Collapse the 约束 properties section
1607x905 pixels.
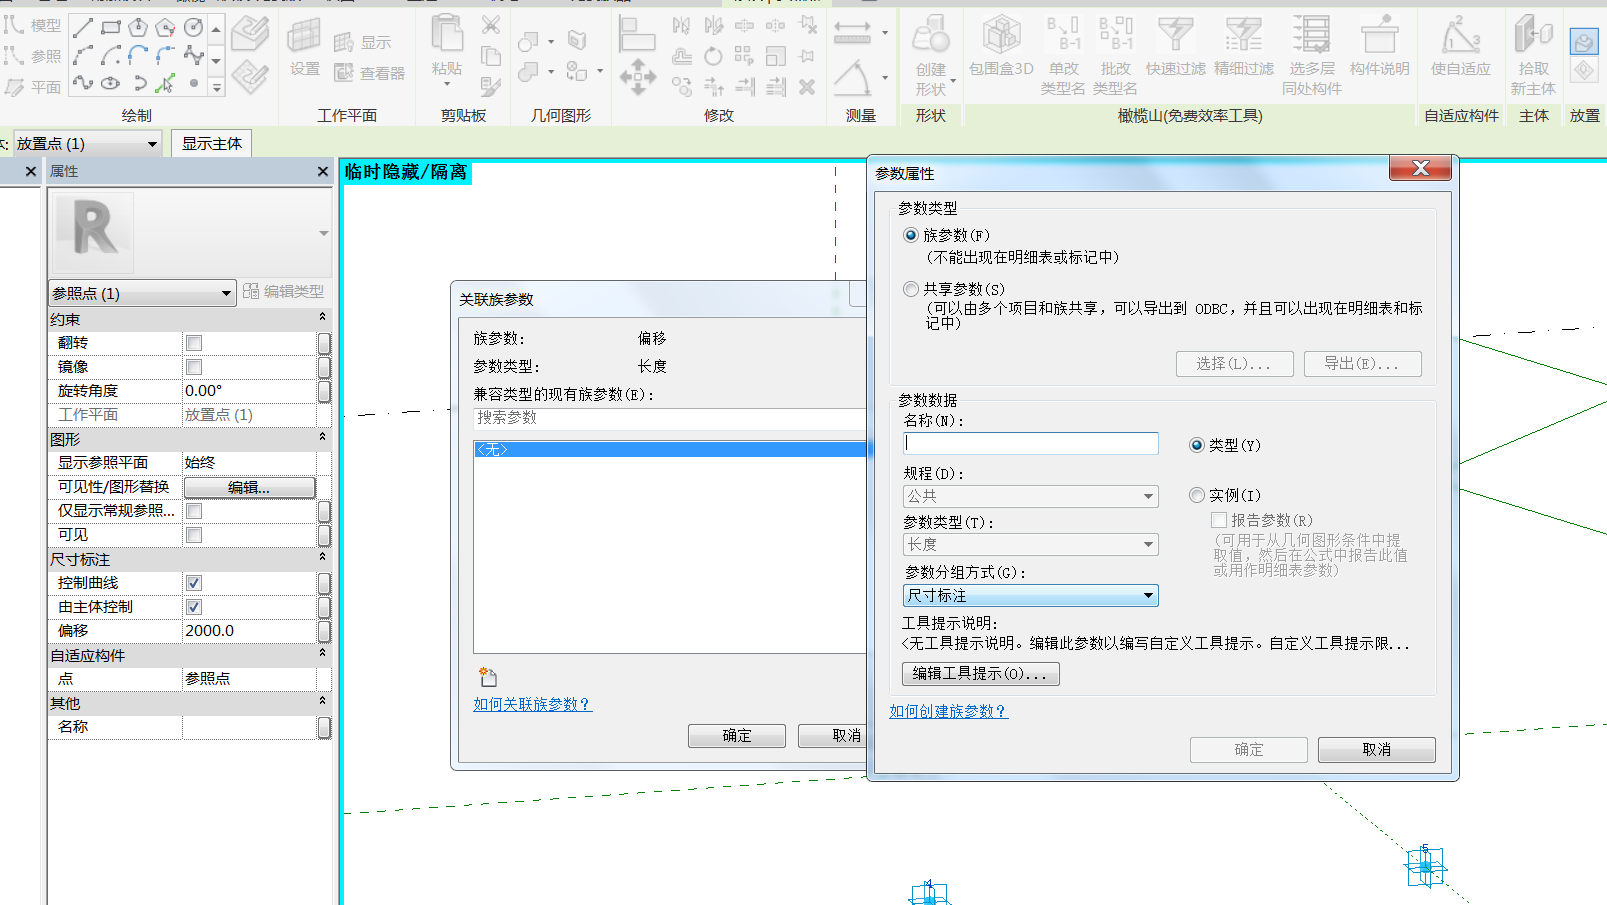pos(322,317)
